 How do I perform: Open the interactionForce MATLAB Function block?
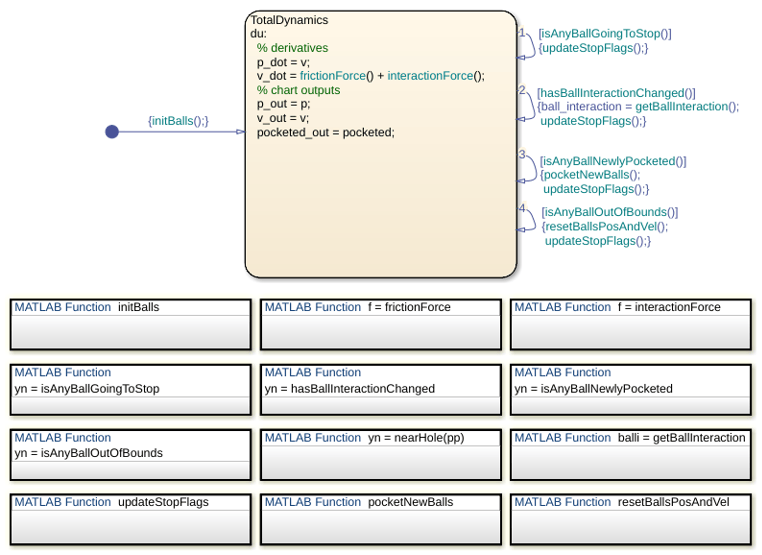point(631,324)
